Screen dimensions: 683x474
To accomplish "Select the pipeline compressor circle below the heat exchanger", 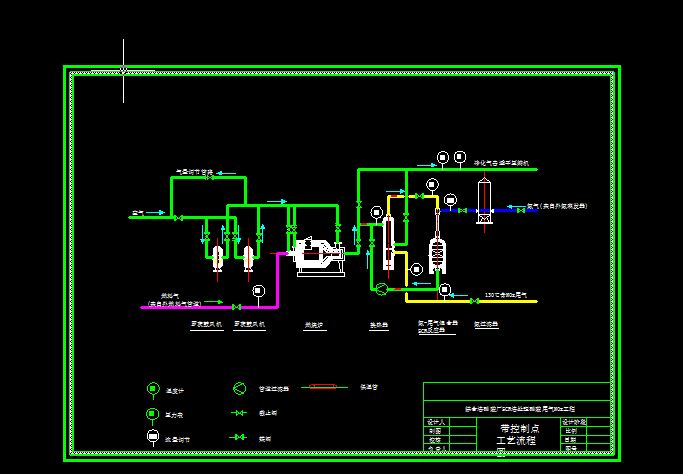I will pos(381,288).
